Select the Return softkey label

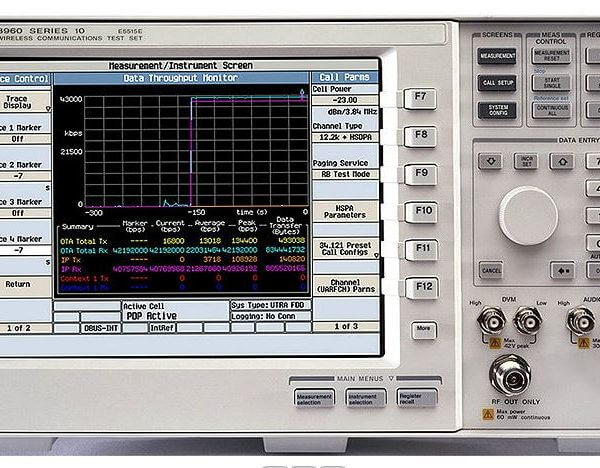[25, 284]
